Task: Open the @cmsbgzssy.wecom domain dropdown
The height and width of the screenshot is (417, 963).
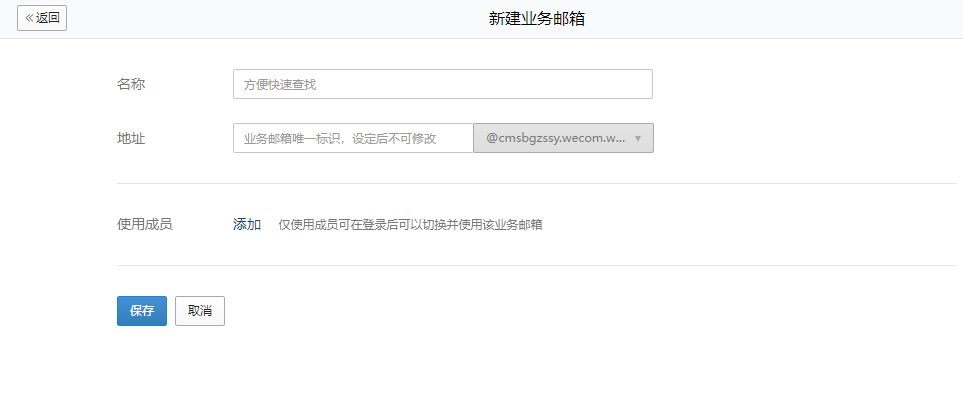Action: (555, 138)
